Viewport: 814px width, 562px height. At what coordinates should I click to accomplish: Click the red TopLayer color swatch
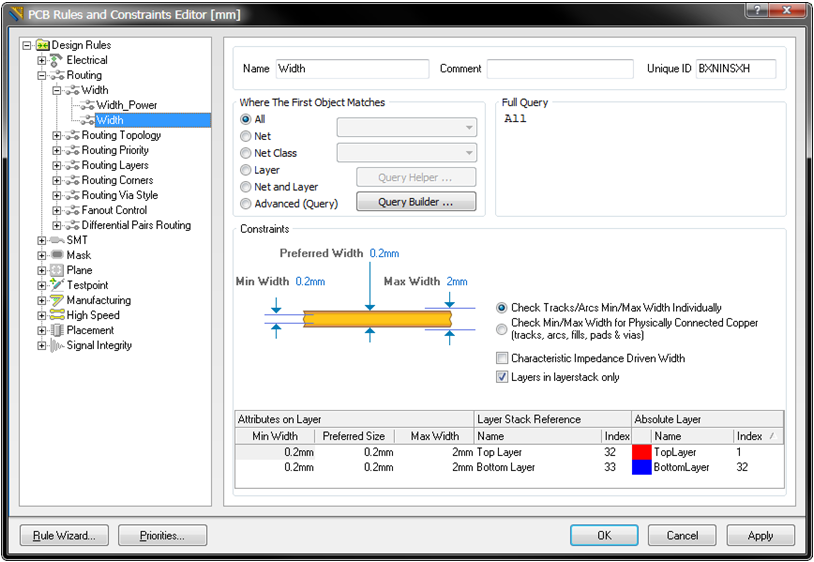[x=642, y=452]
